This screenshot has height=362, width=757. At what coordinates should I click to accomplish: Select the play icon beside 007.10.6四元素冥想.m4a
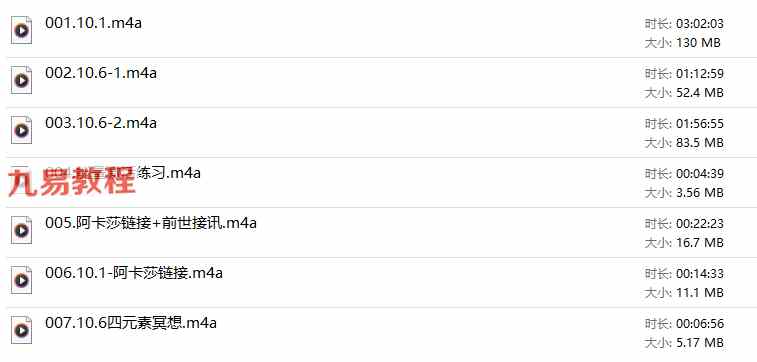(x=21, y=331)
